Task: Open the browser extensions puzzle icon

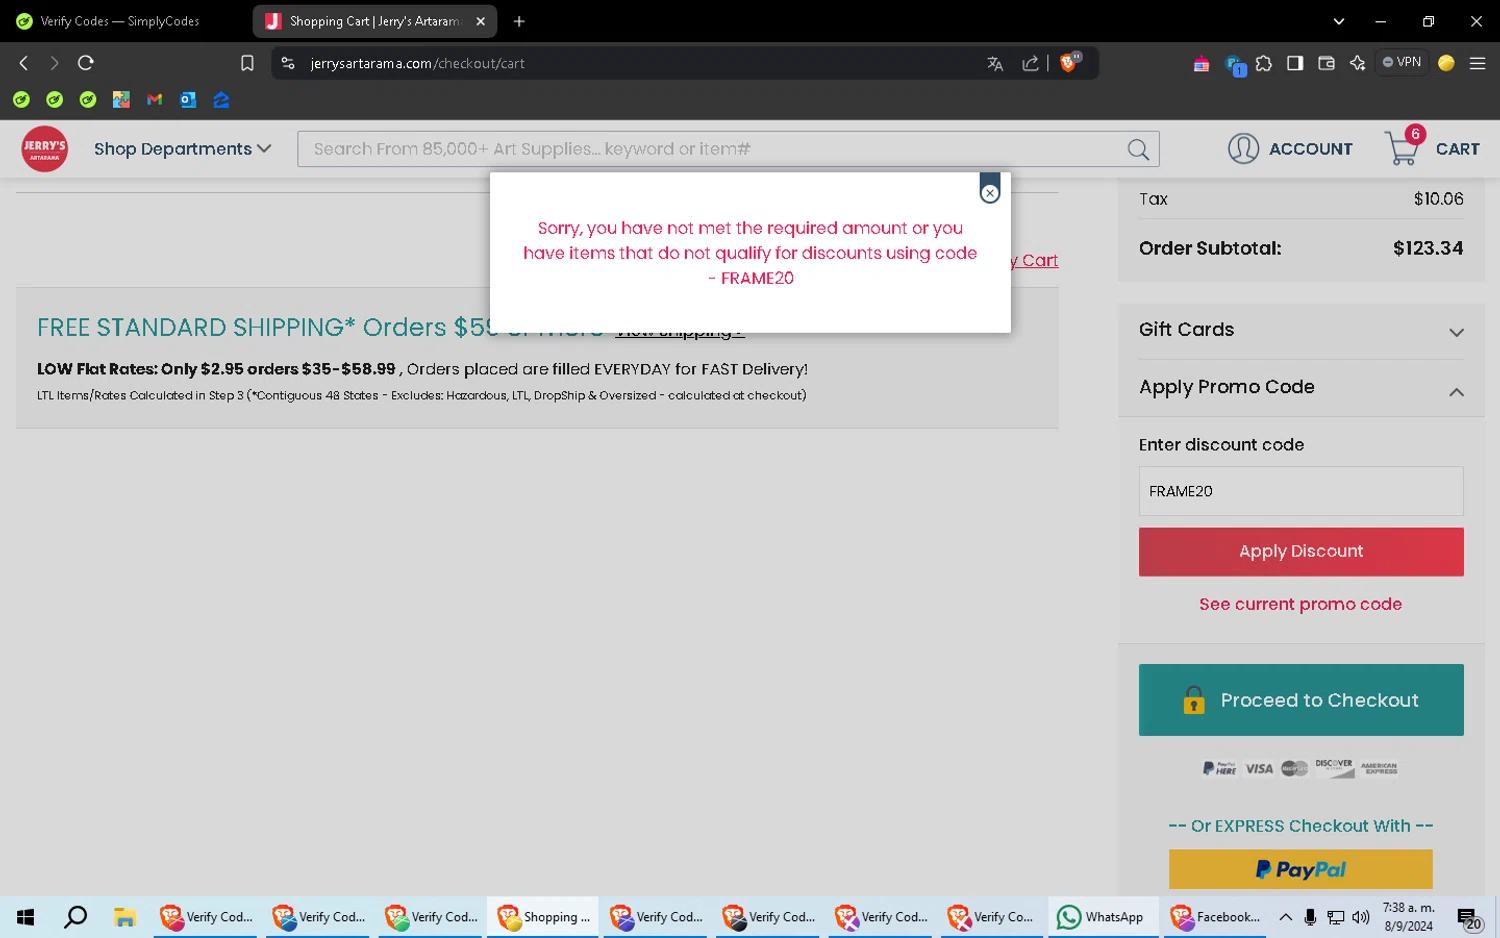Action: [1264, 63]
